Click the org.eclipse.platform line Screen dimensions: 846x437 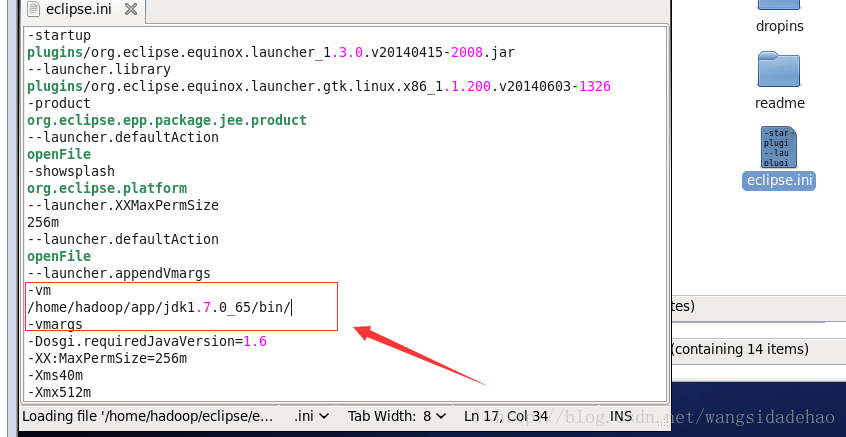point(107,188)
